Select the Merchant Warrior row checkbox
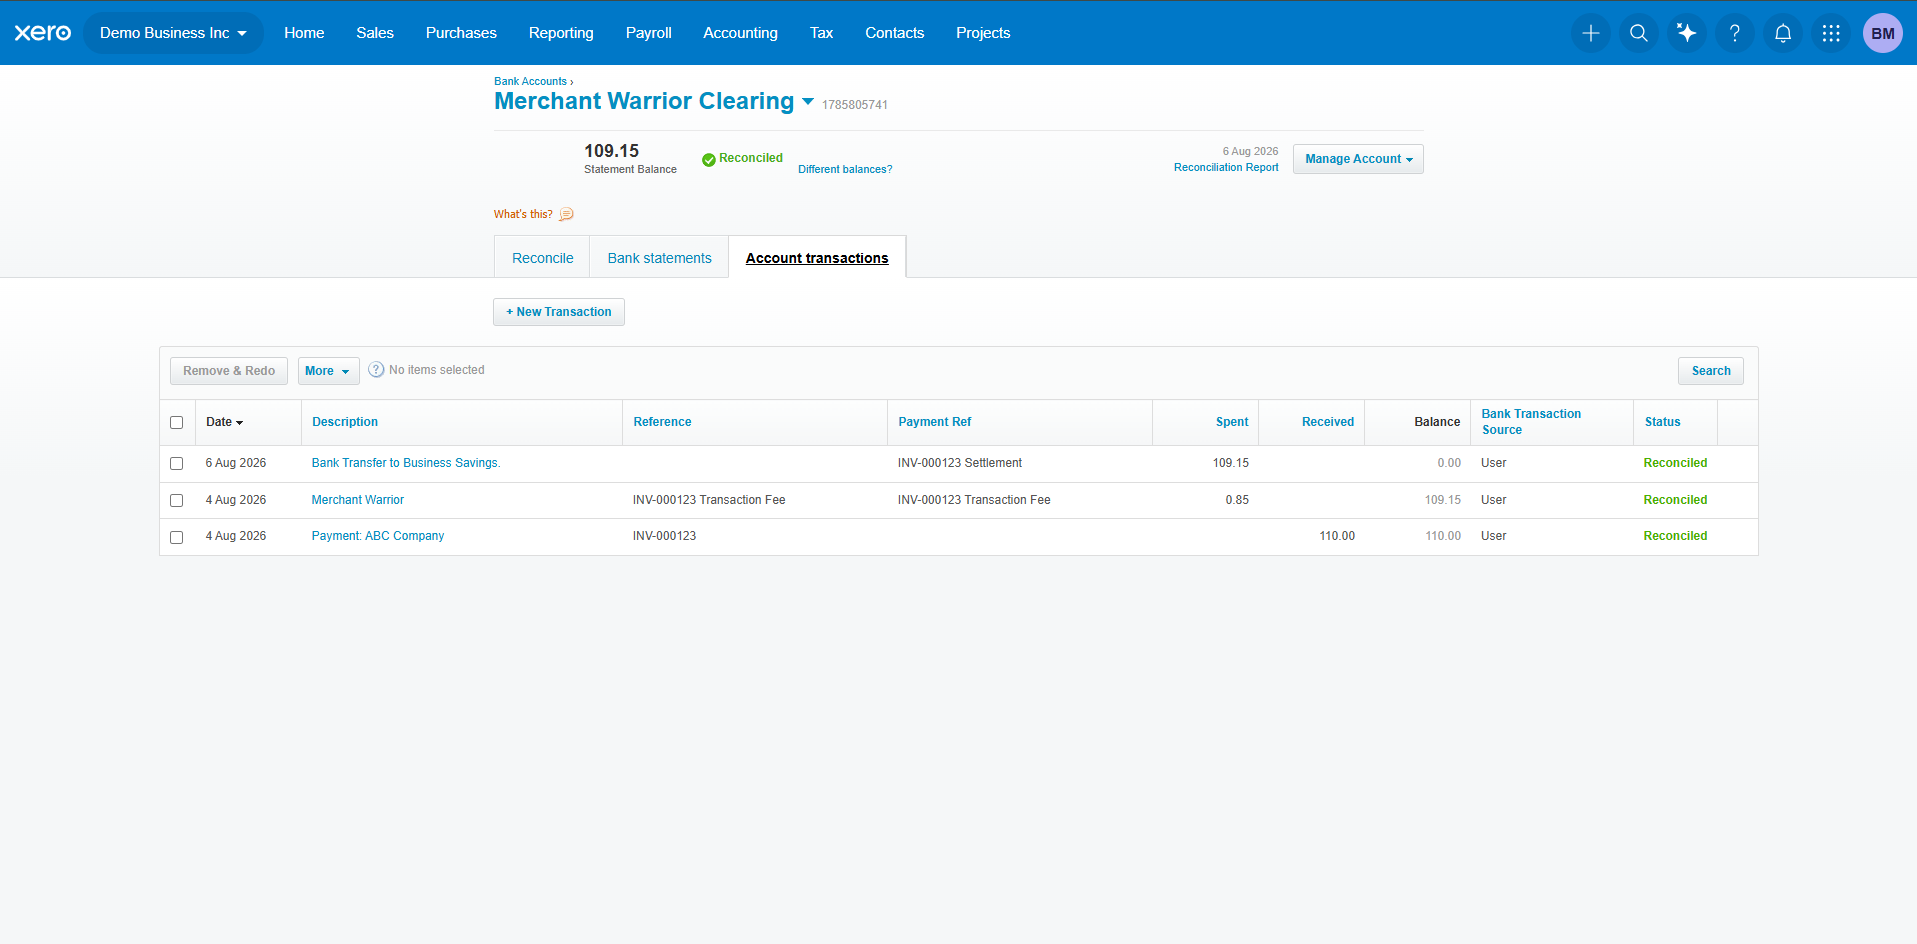The width and height of the screenshot is (1917, 944). pos(177,500)
